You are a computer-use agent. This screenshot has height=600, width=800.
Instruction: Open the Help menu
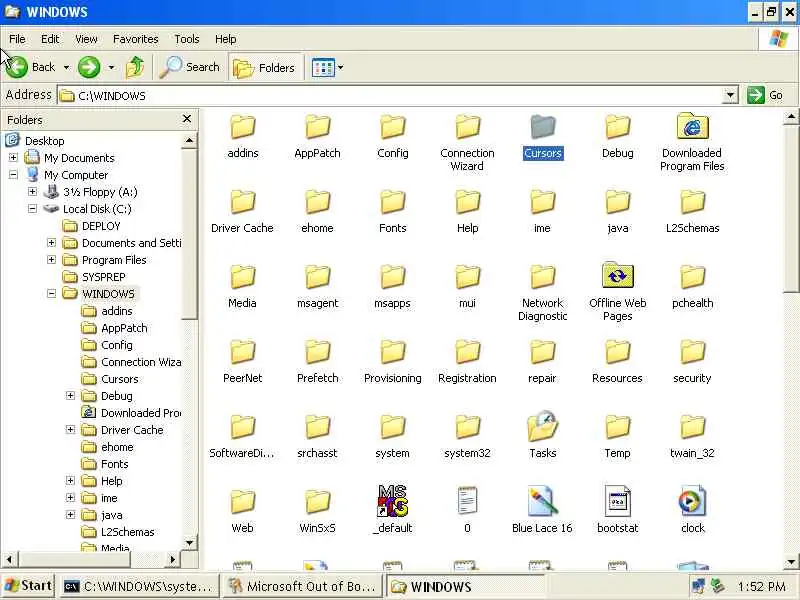[x=225, y=39]
